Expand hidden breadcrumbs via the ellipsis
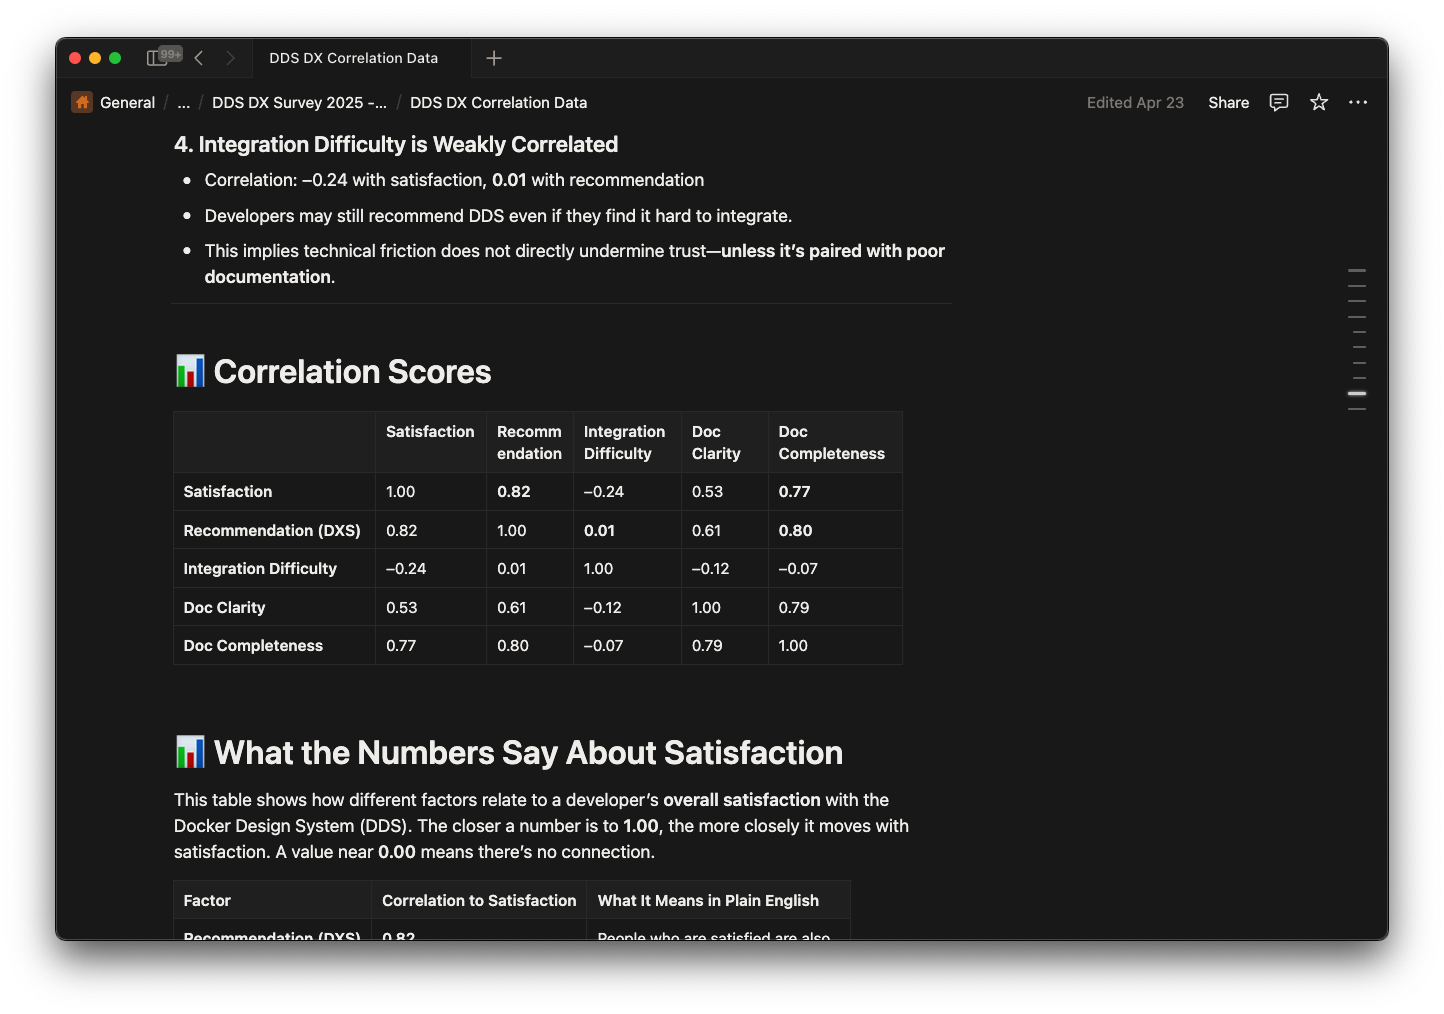 (183, 102)
